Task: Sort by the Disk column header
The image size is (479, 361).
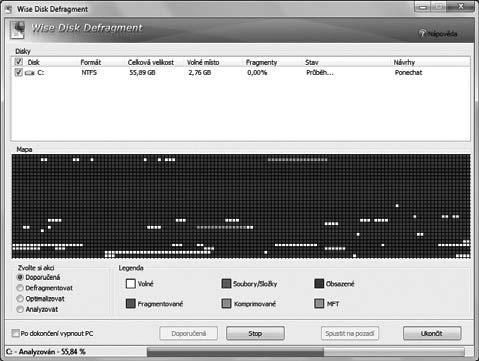Action: click(34, 62)
